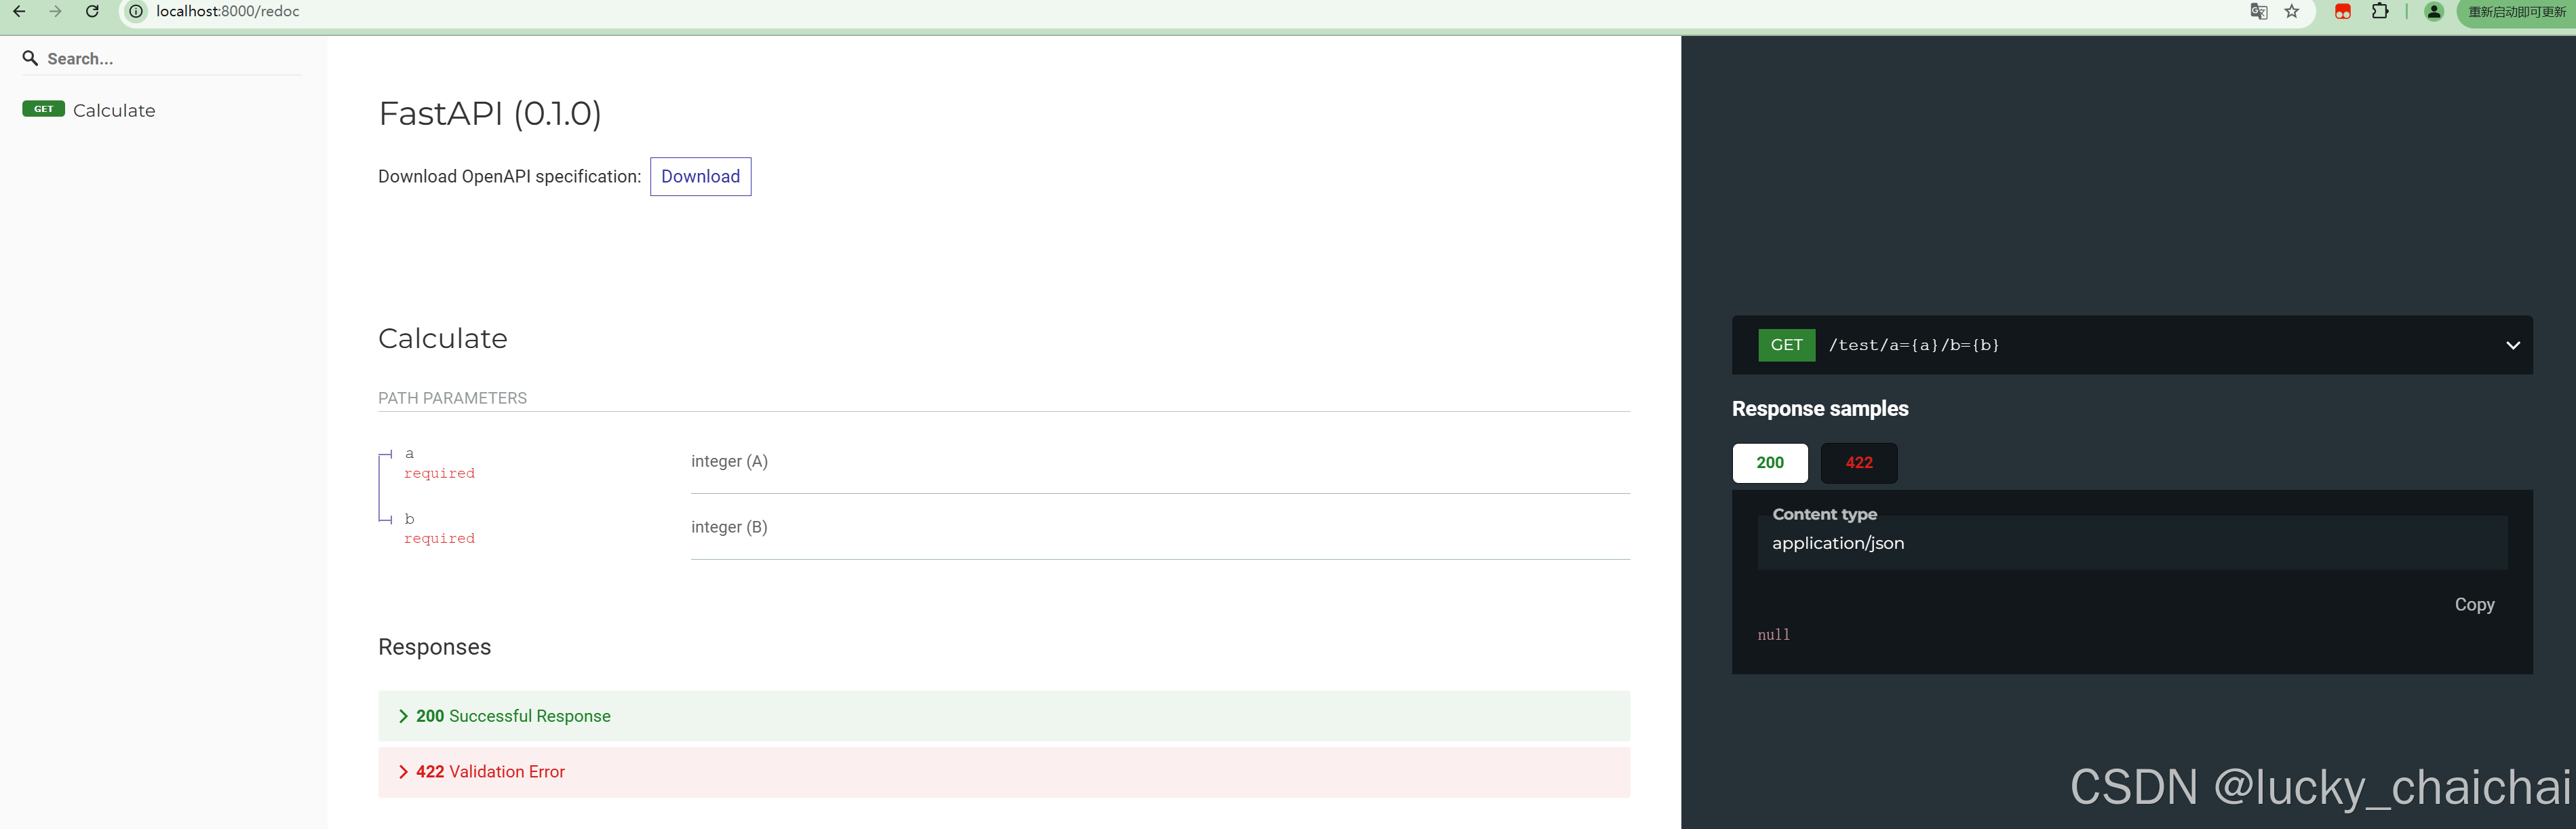The height and width of the screenshot is (829, 2576).
Task: Expand the GET endpoint path dropdown chevron
Action: point(2512,345)
